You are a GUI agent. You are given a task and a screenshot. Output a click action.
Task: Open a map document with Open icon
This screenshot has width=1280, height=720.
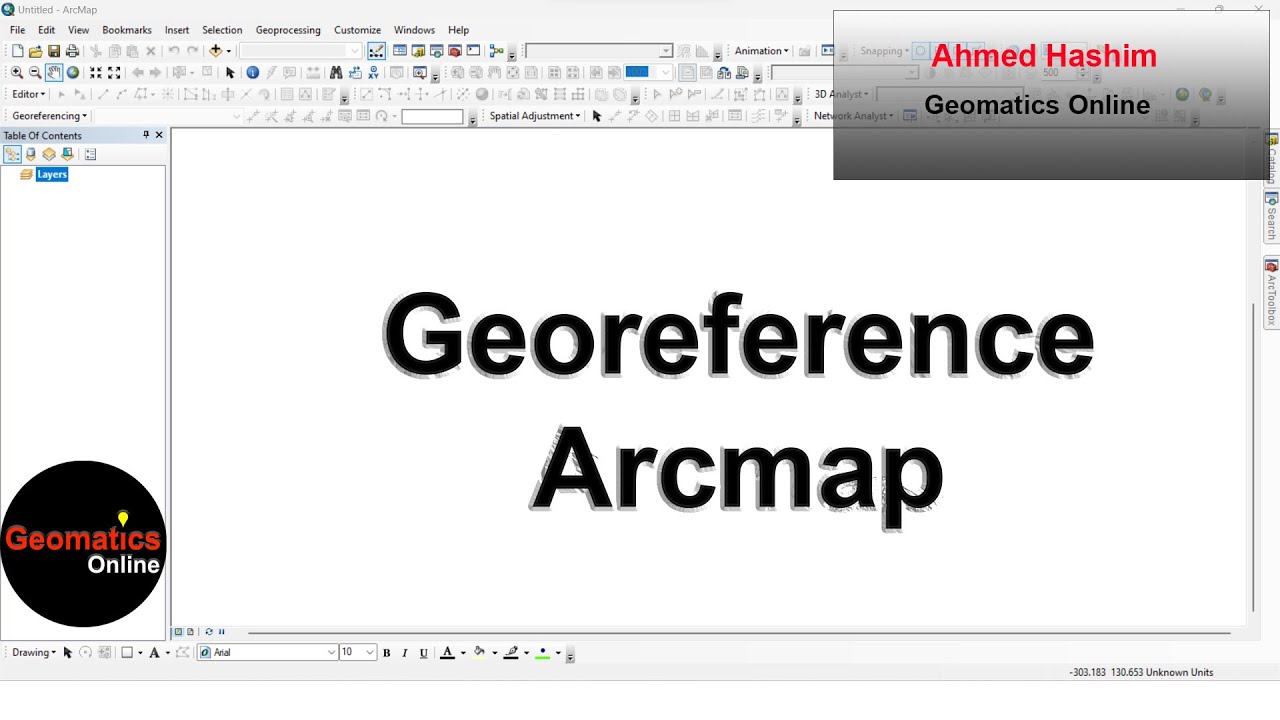pyautogui.click(x=36, y=51)
